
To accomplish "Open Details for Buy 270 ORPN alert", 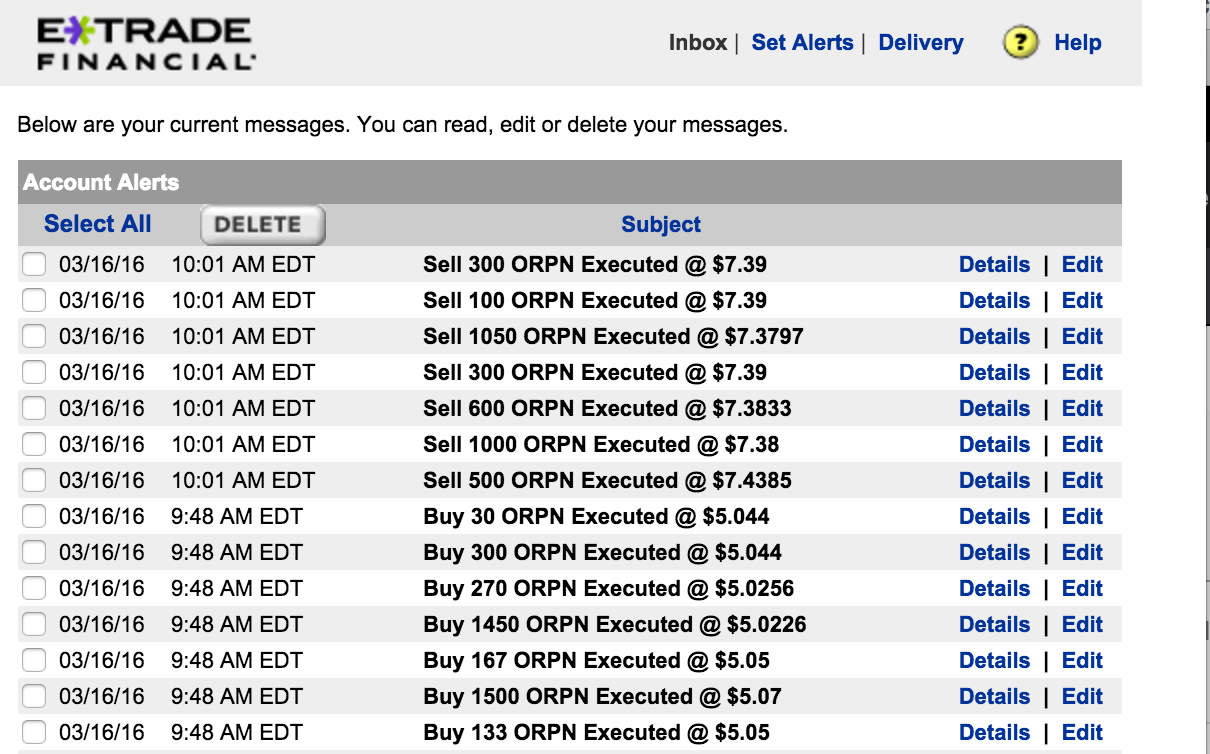I will point(994,589).
